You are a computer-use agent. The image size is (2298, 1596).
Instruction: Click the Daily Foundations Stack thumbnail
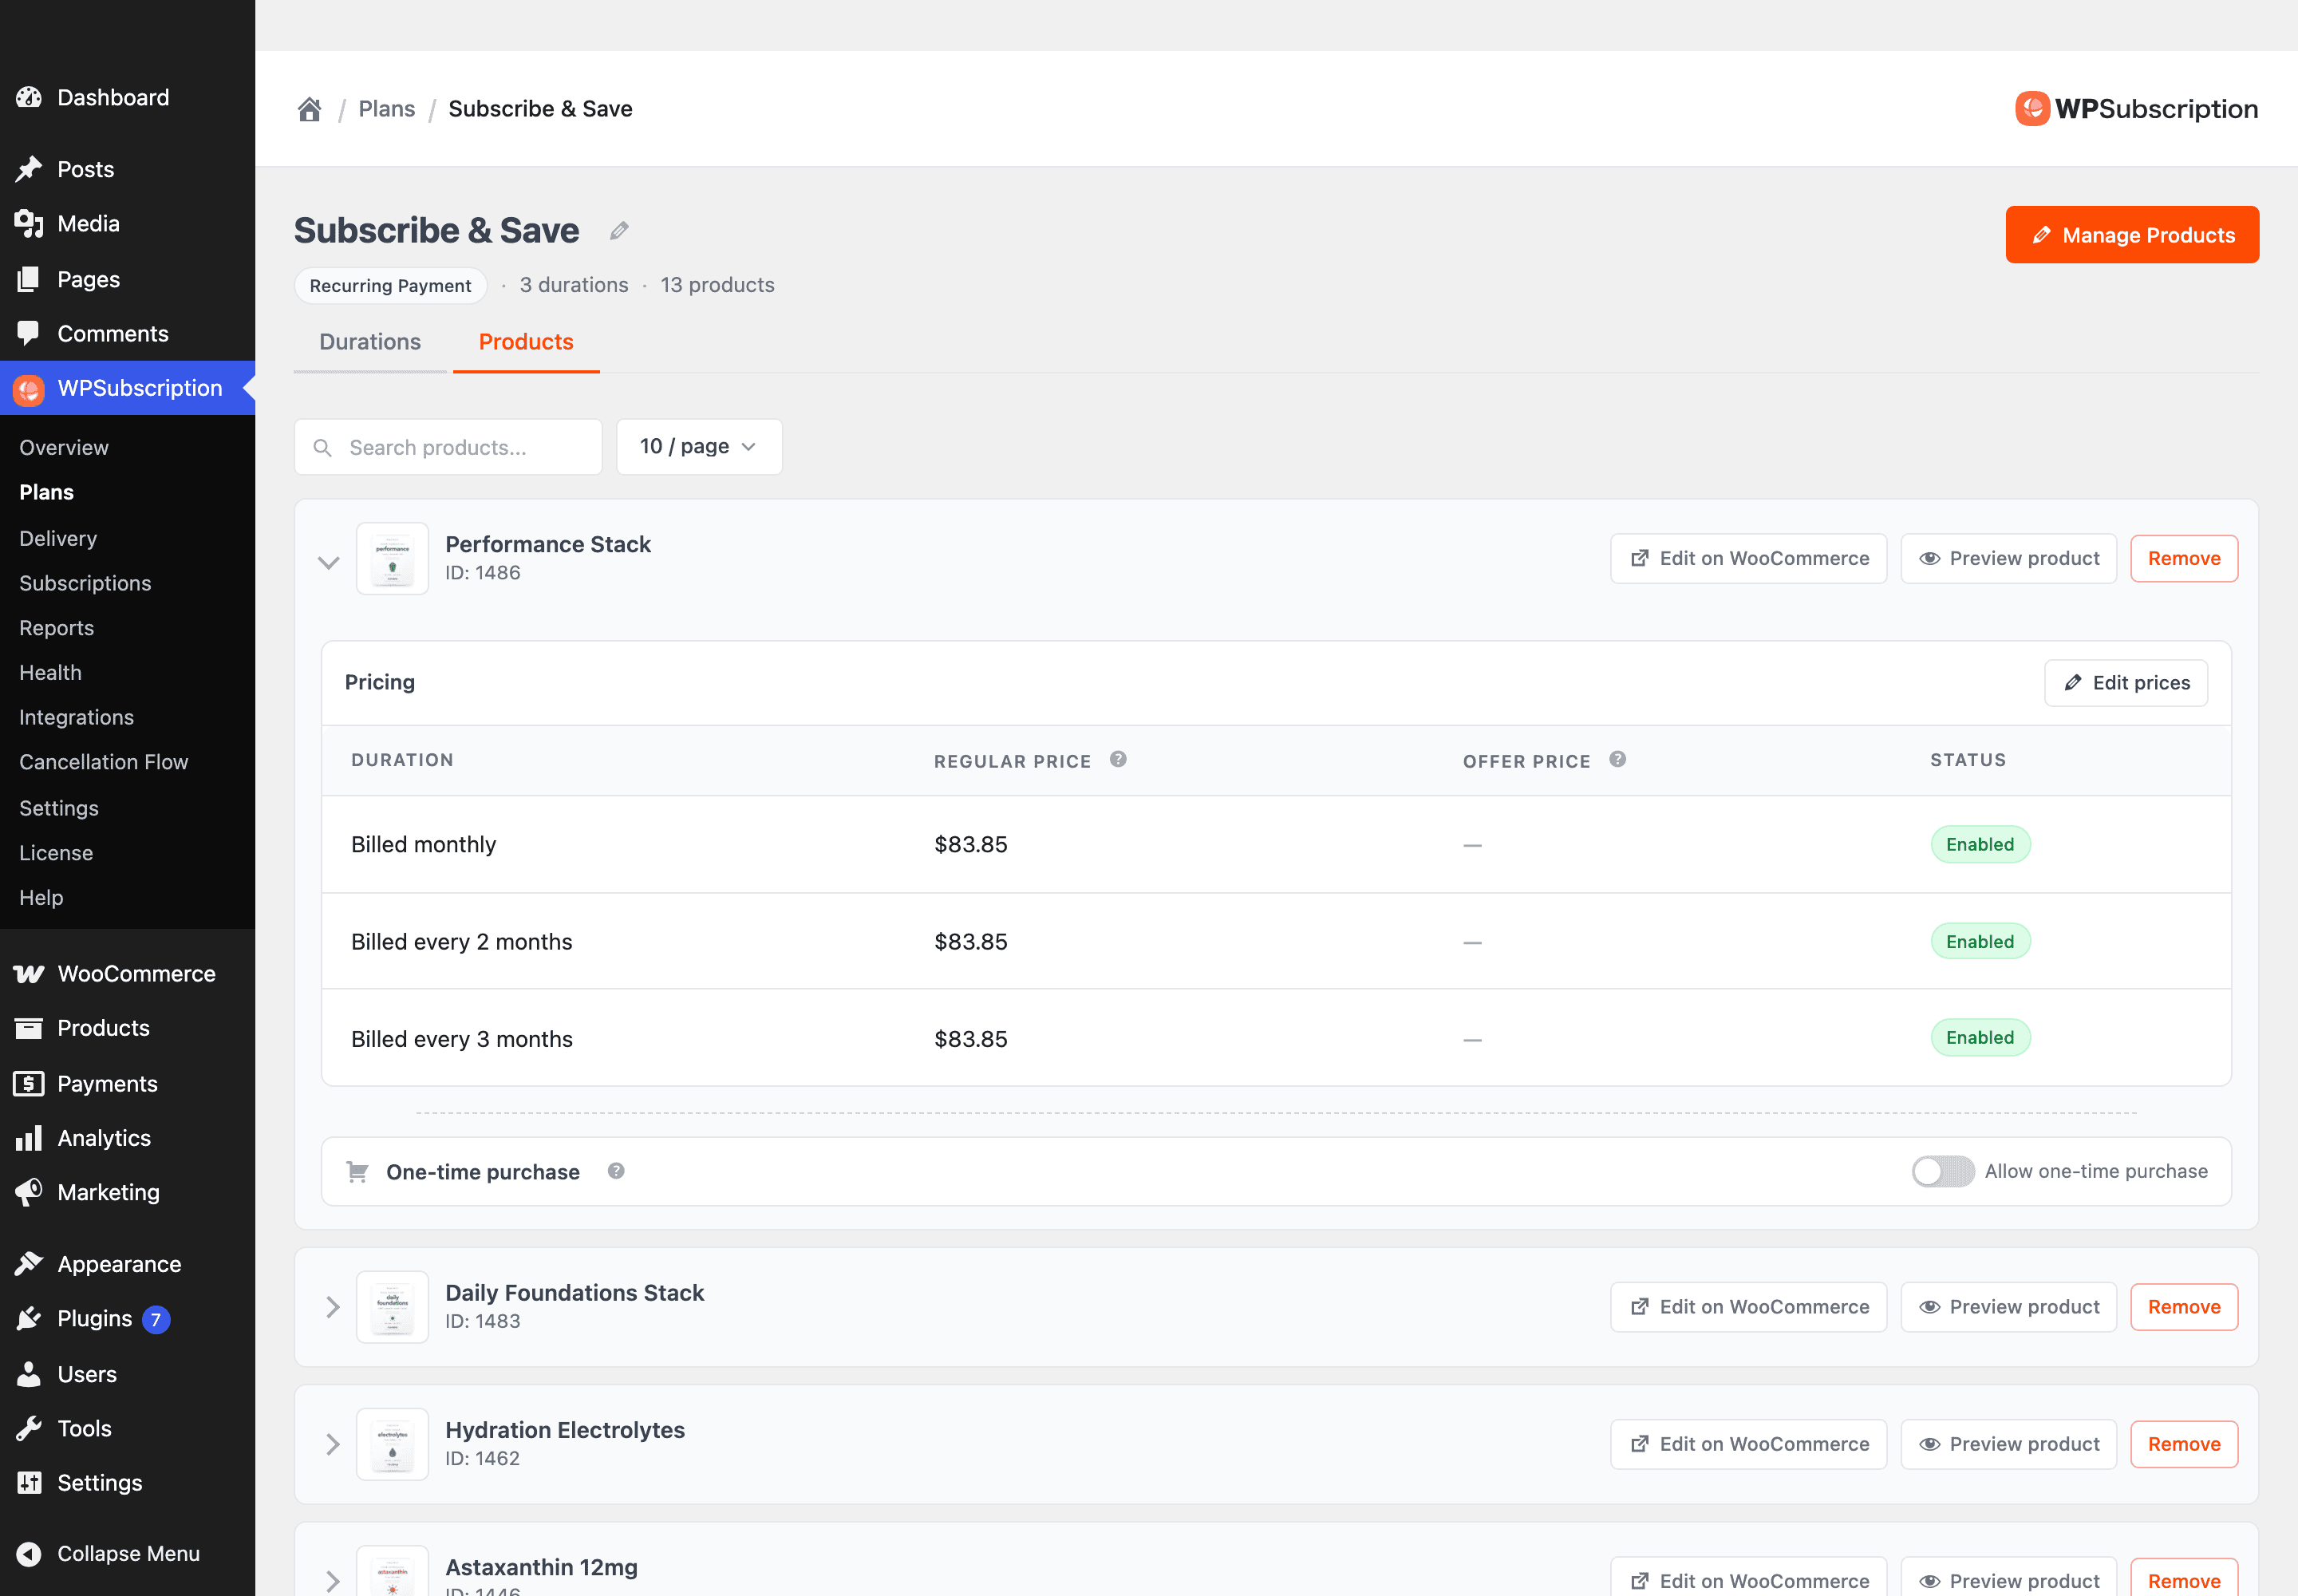coord(392,1307)
